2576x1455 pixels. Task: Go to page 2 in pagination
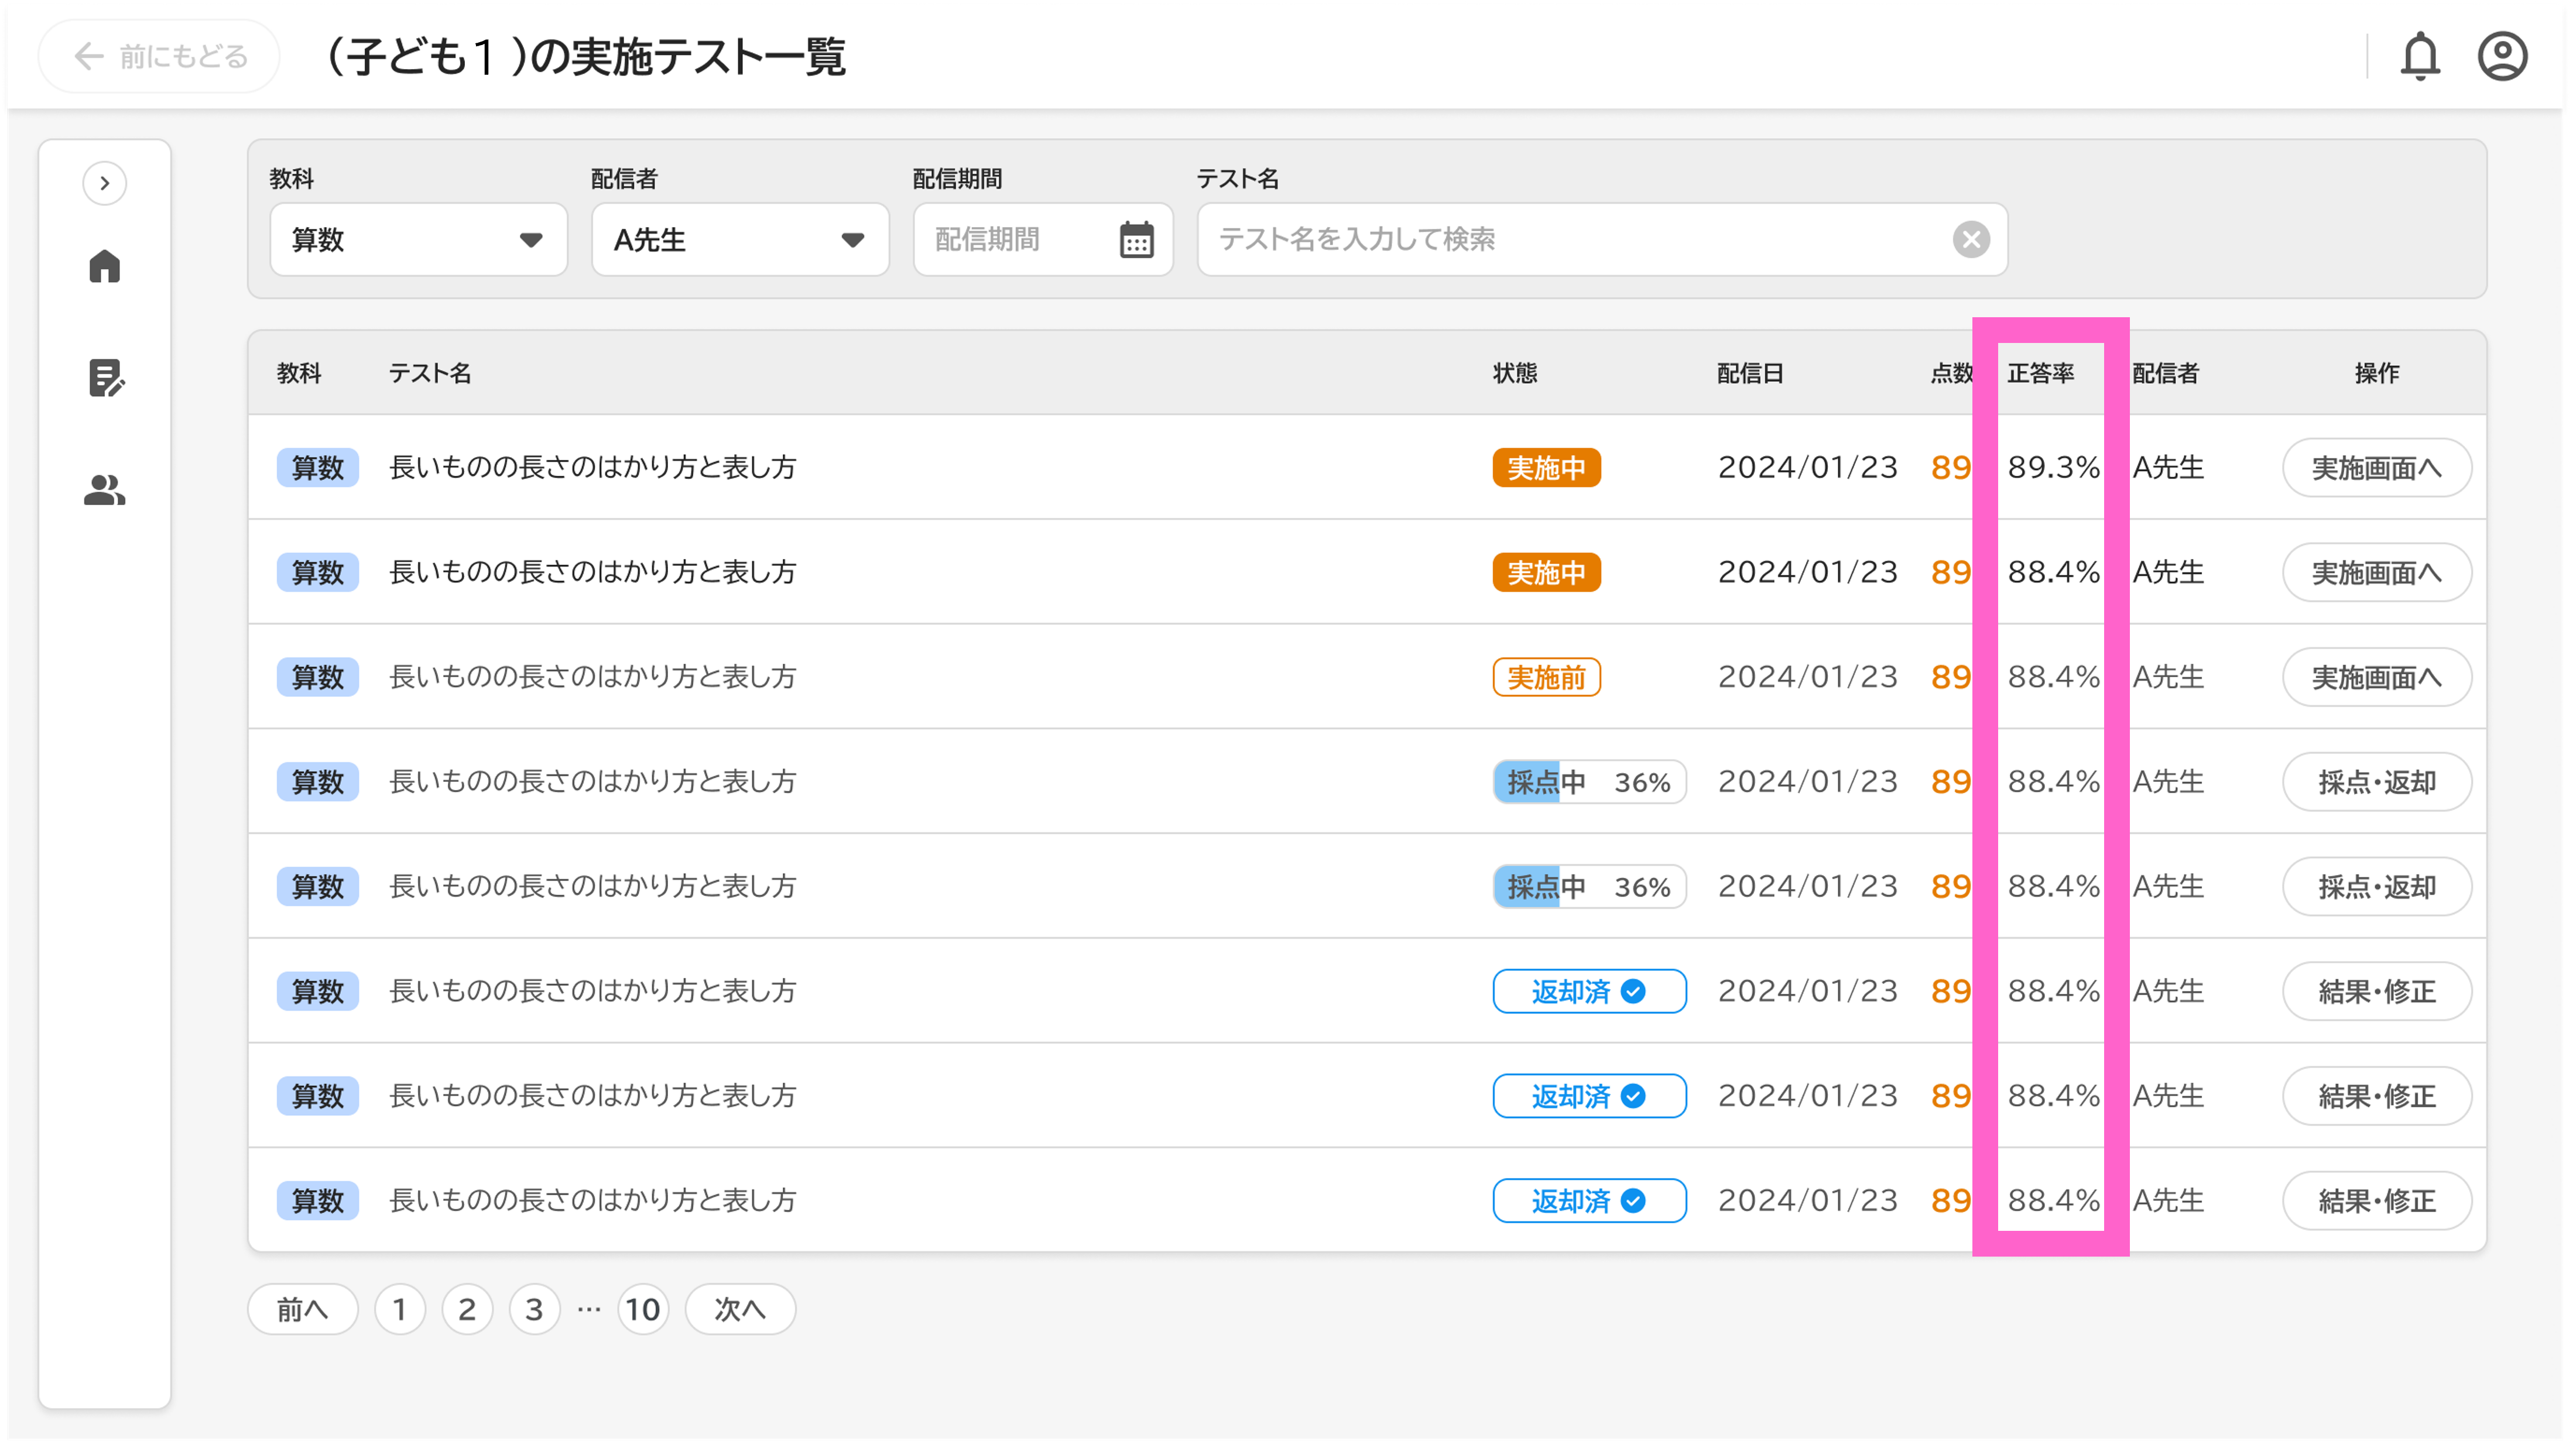467,1309
